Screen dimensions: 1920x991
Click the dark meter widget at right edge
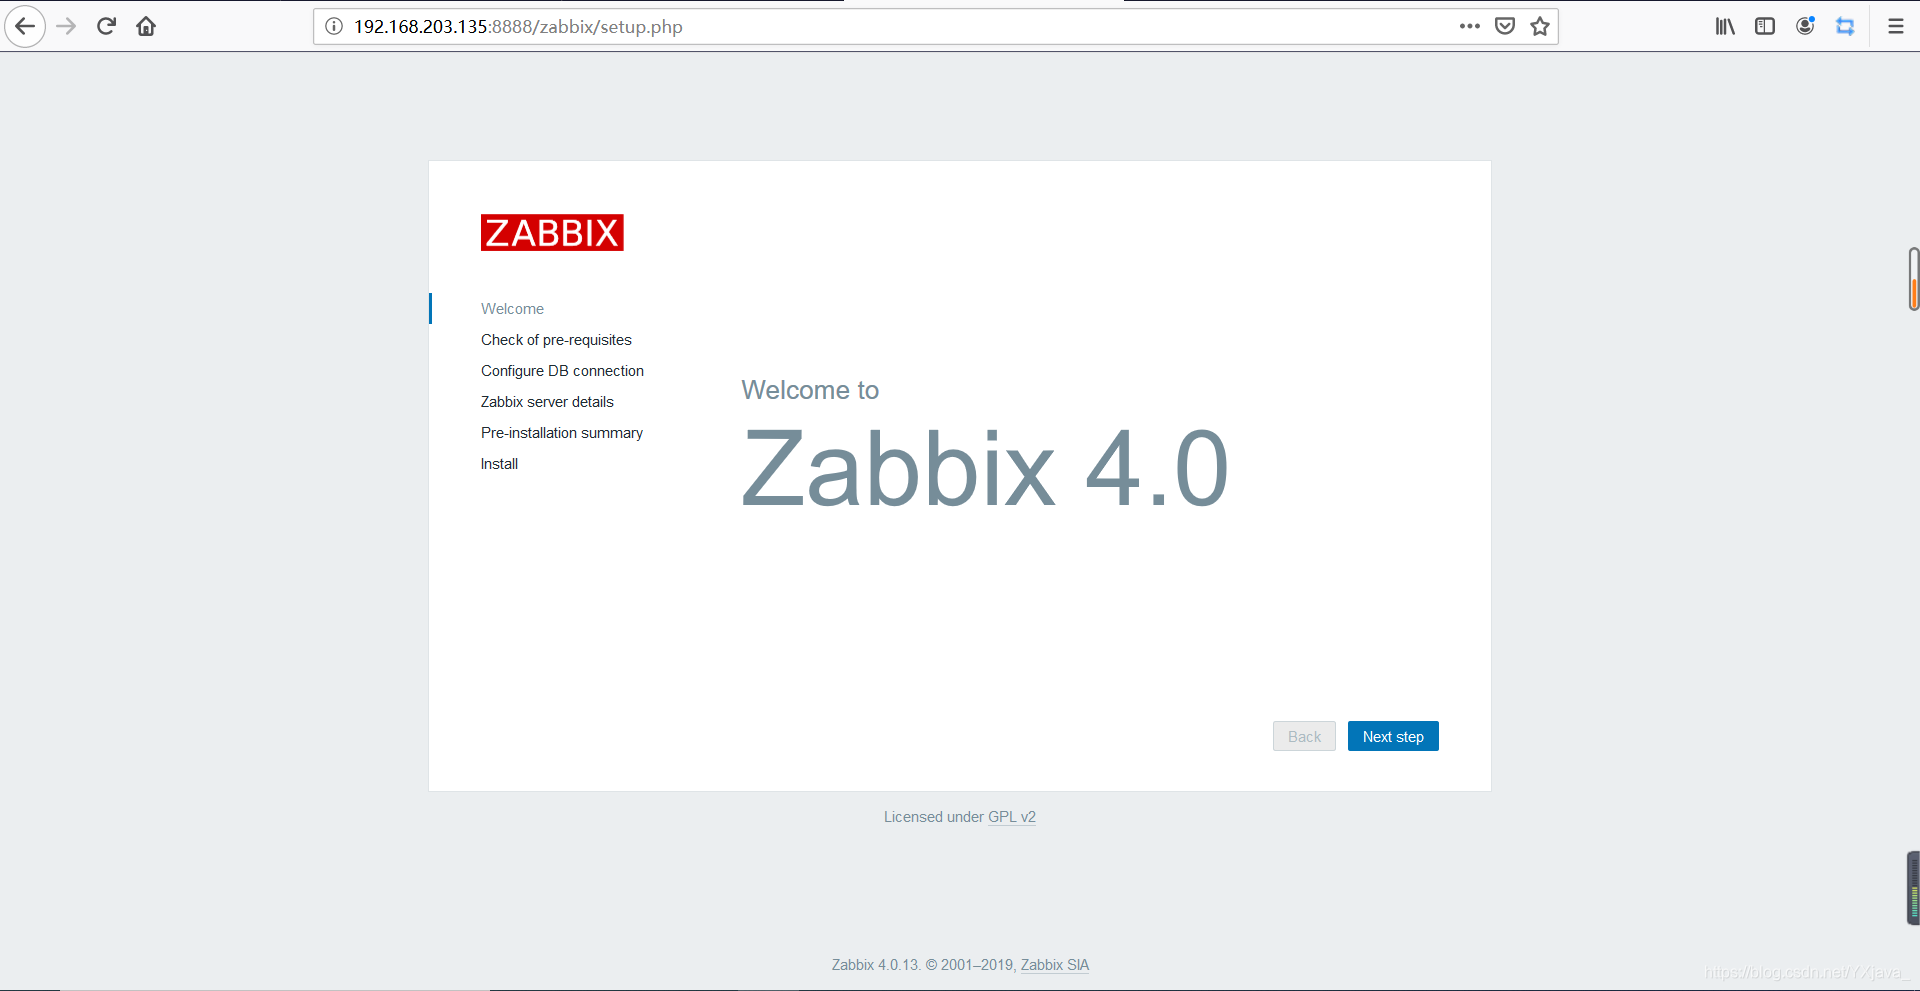(x=1913, y=888)
